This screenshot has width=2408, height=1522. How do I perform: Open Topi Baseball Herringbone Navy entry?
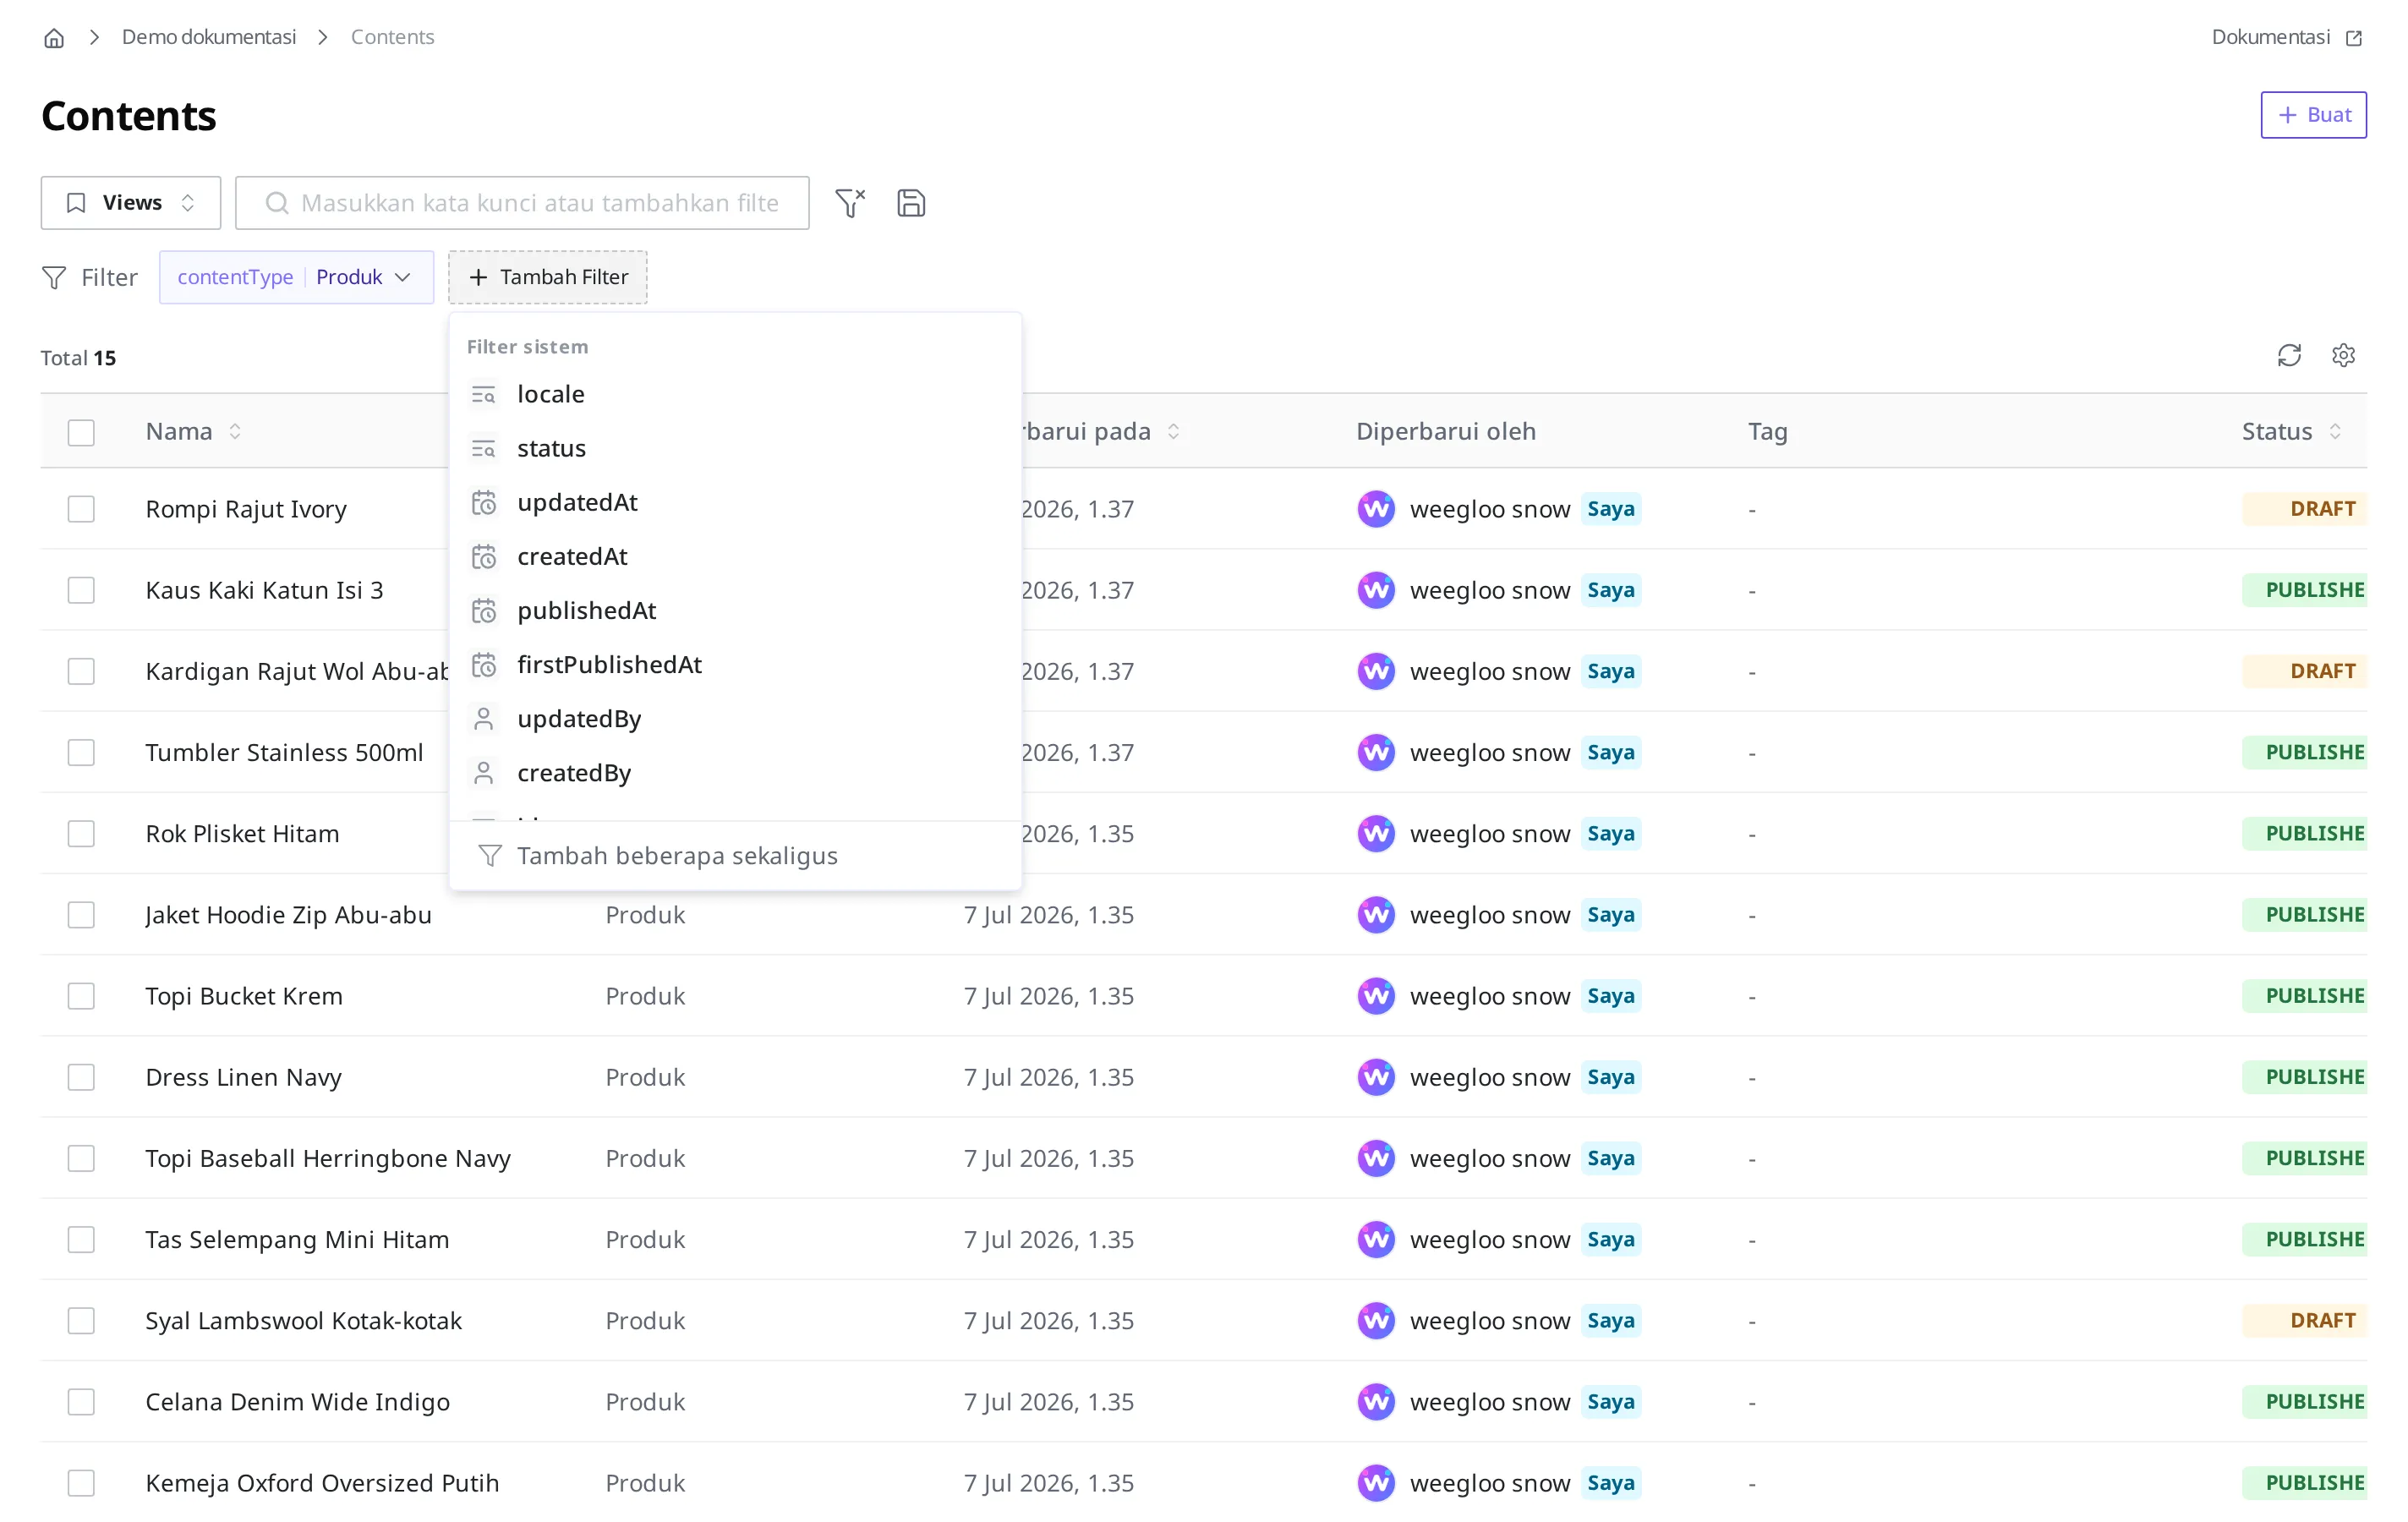tap(328, 1159)
